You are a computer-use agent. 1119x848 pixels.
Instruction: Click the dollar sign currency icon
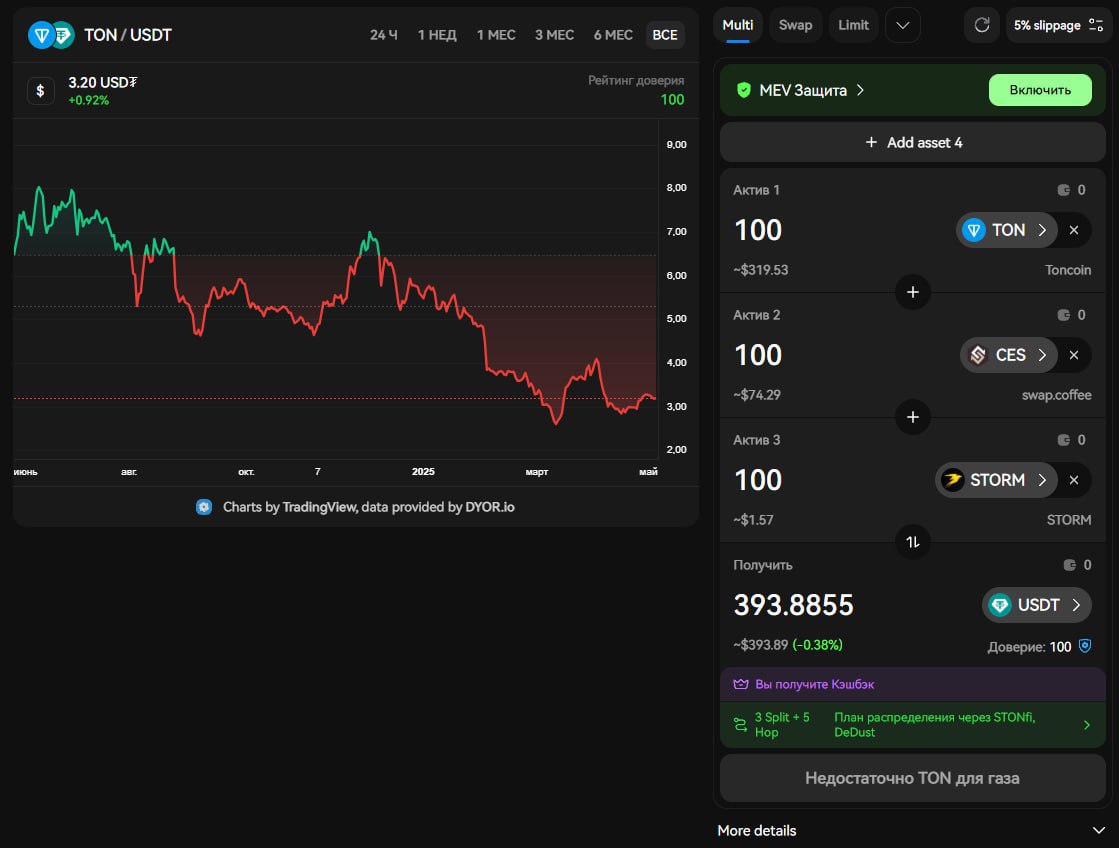[x=40, y=90]
